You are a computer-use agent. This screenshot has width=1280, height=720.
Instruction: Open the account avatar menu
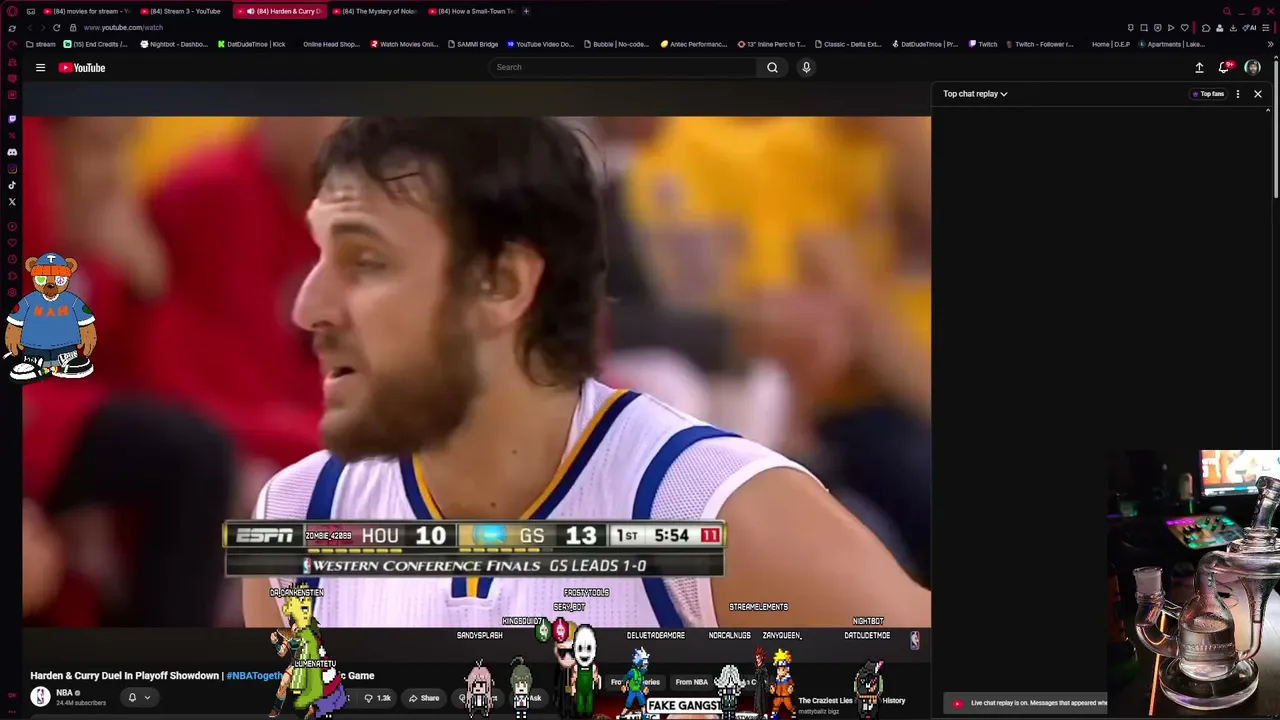tap(1252, 68)
